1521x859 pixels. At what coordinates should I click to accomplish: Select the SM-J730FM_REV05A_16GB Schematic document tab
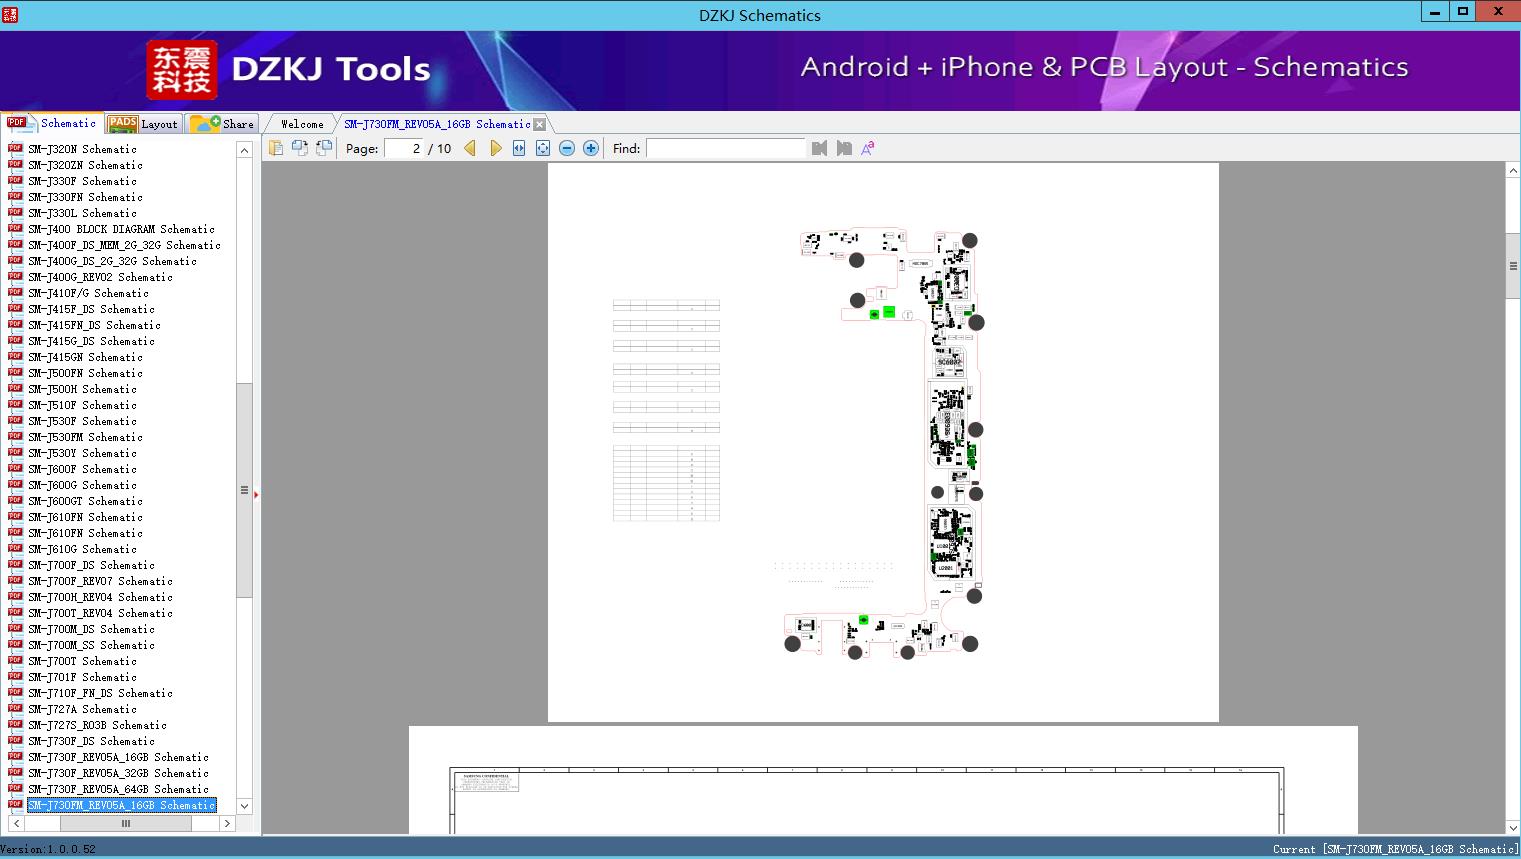437,124
